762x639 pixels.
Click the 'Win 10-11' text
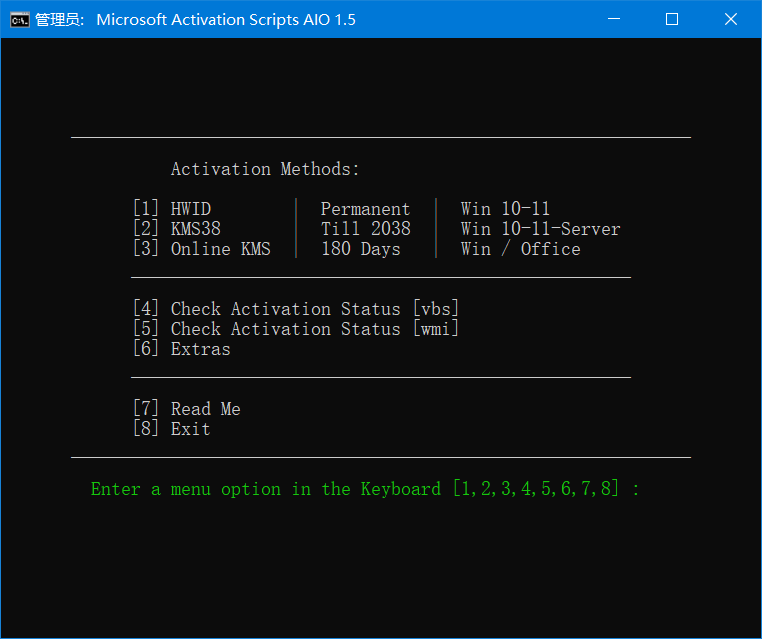tap(505, 209)
